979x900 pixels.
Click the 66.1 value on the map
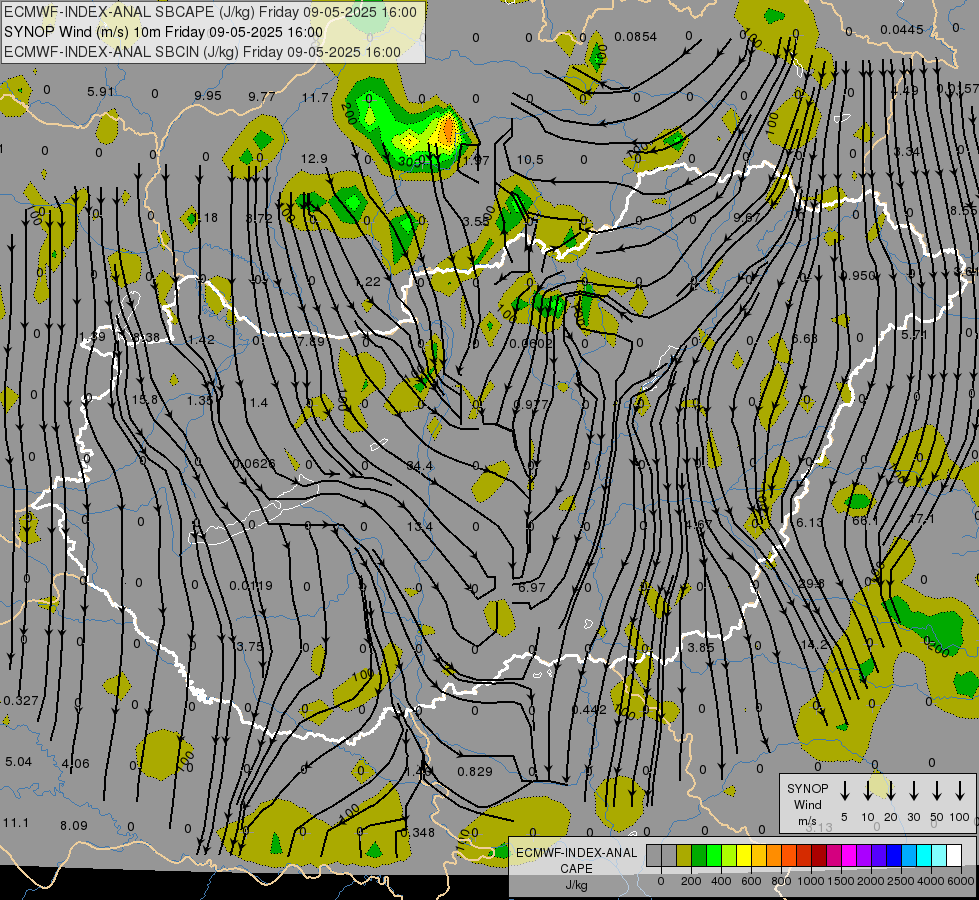point(865,520)
